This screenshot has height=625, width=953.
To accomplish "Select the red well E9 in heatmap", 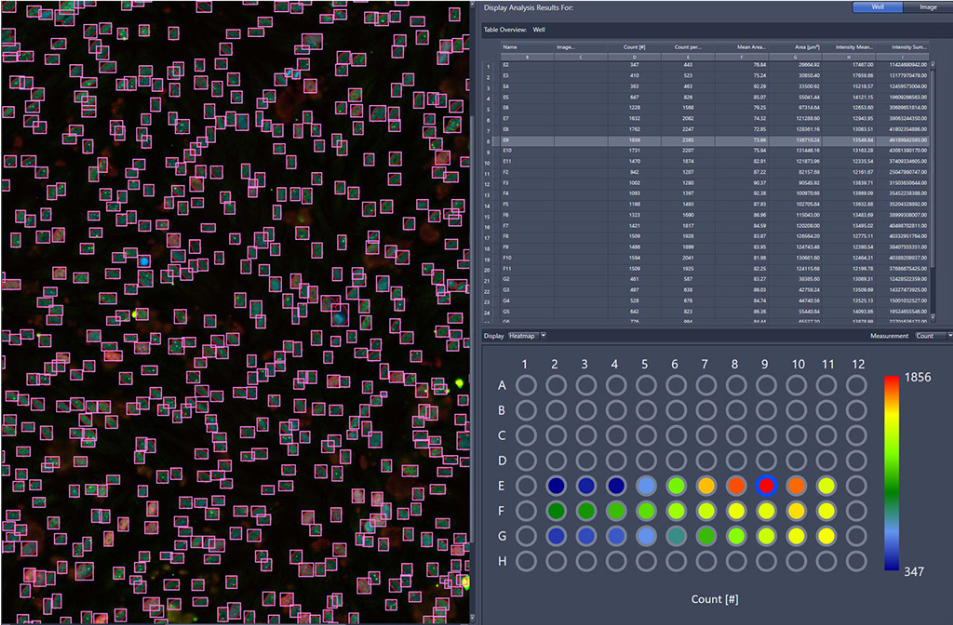I will click(766, 486).
